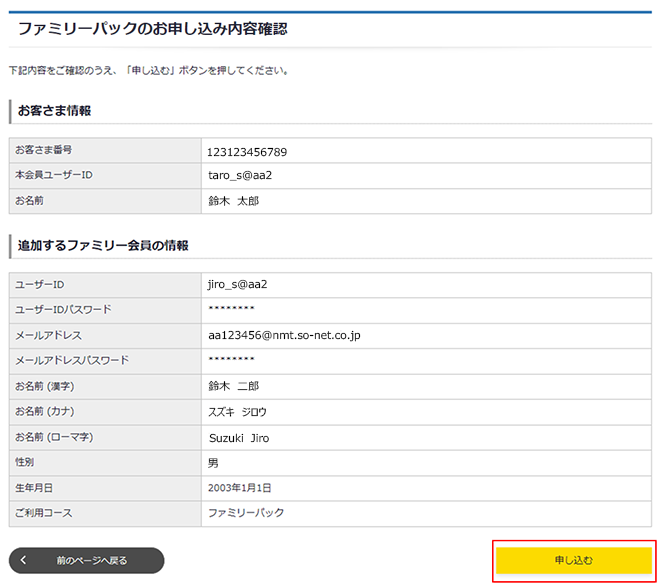Click the お客さま情報 section heading
This screenshot has height=588, width=660.
click(x=55, y=110)
